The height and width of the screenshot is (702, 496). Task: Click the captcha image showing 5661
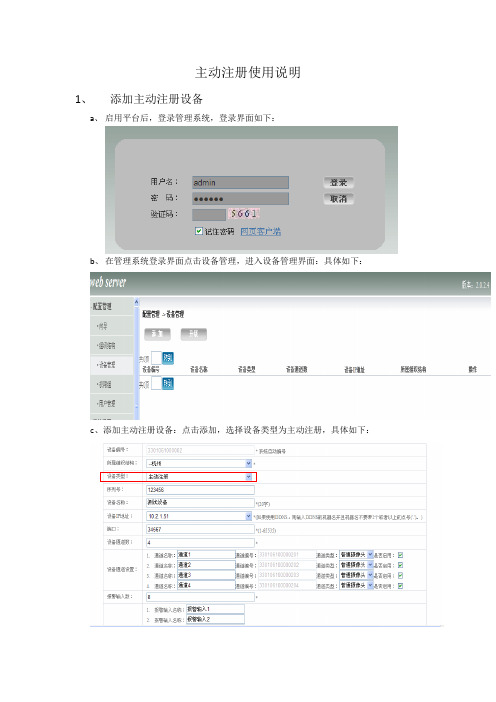[x=244, y=214]
